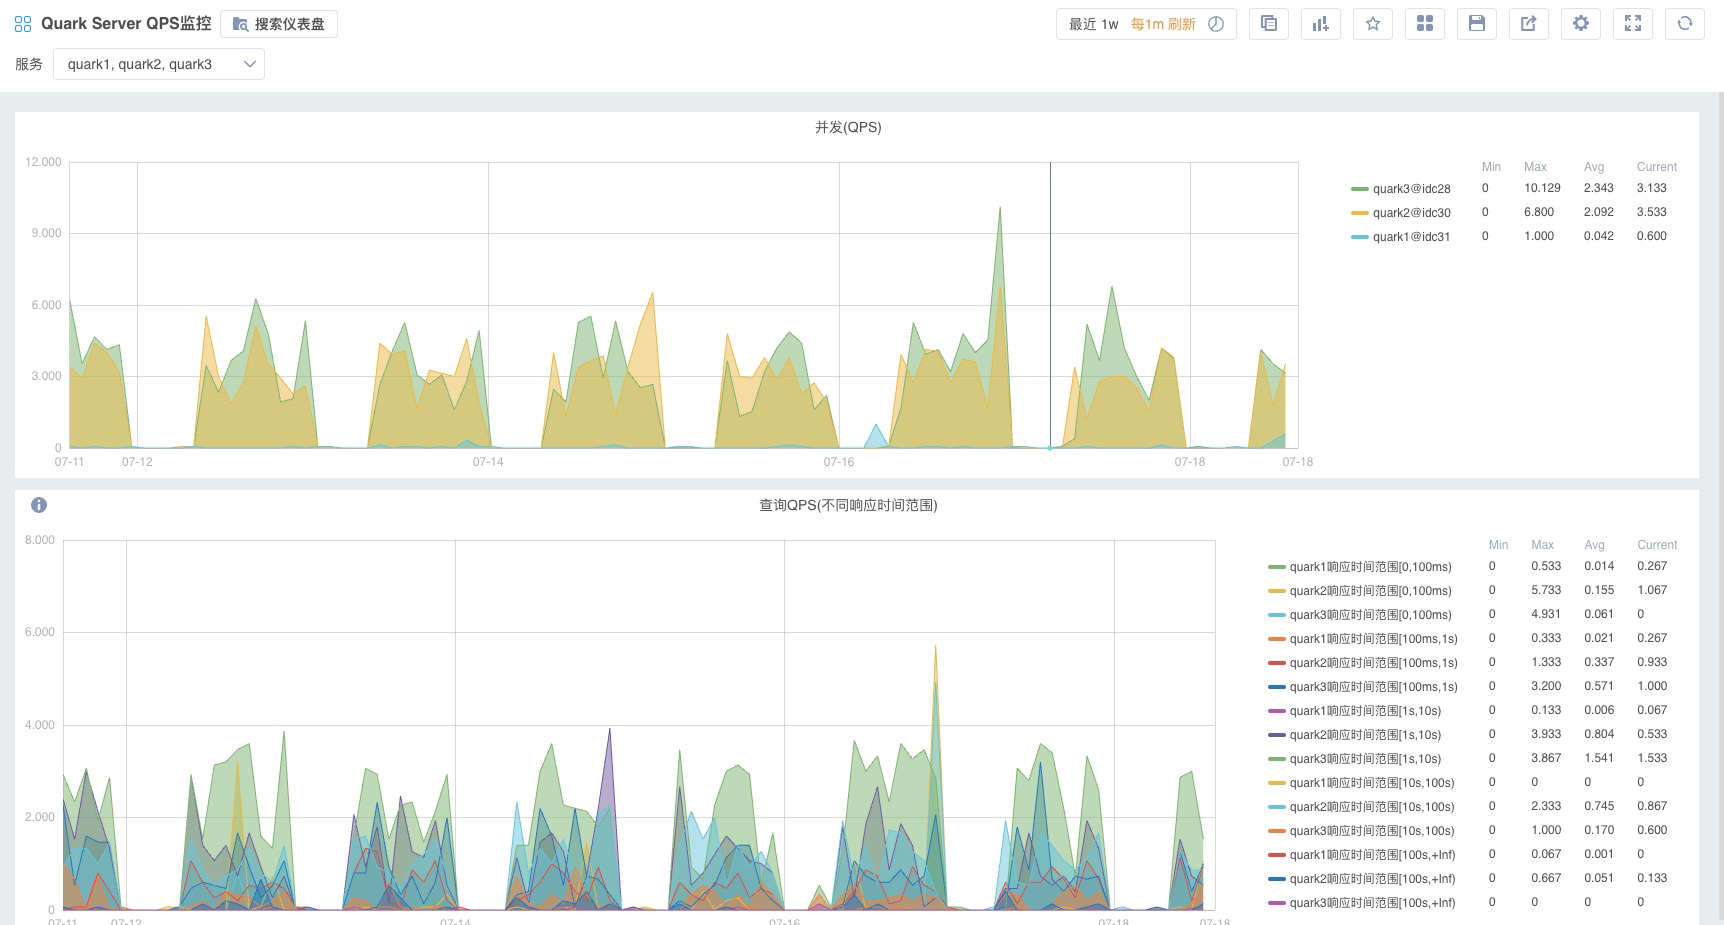Click the clock icon in time picker
1724x925 pixels.
tap(1216, 24)
